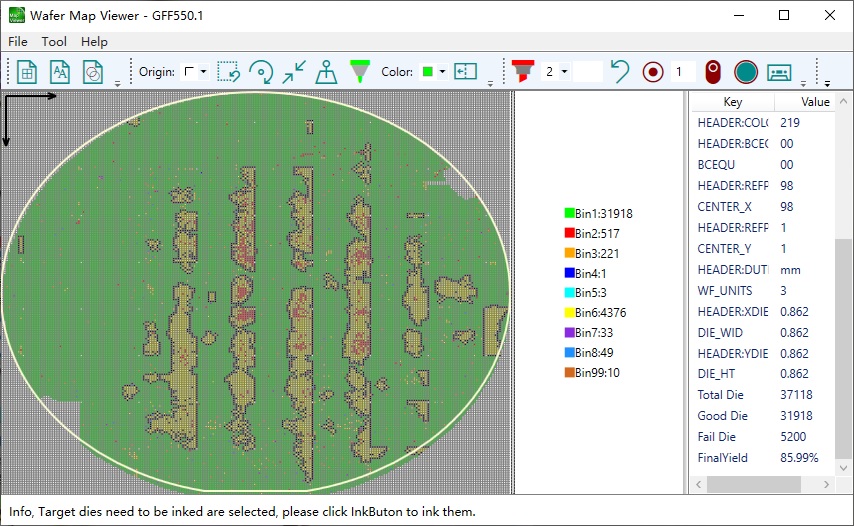Viewport: 854px width, 526px height.
Task: Click the red circled dot icon
Action: coord(652,72)
